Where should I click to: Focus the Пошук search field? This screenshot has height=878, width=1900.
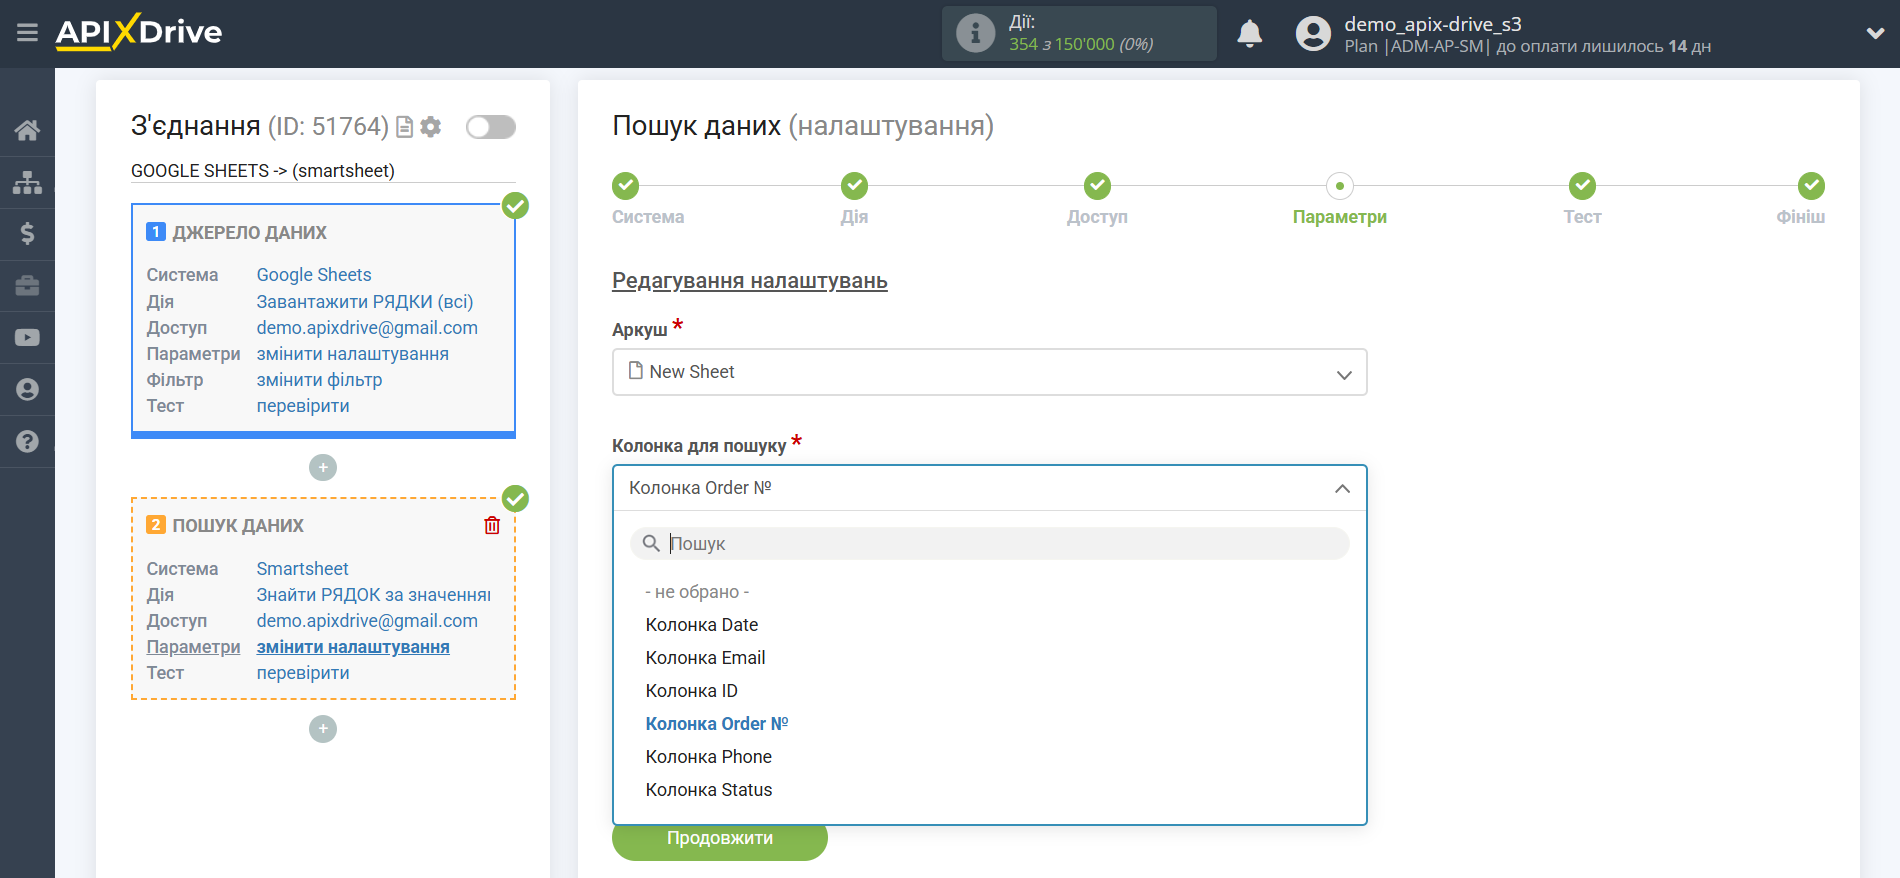click(989, 543)
